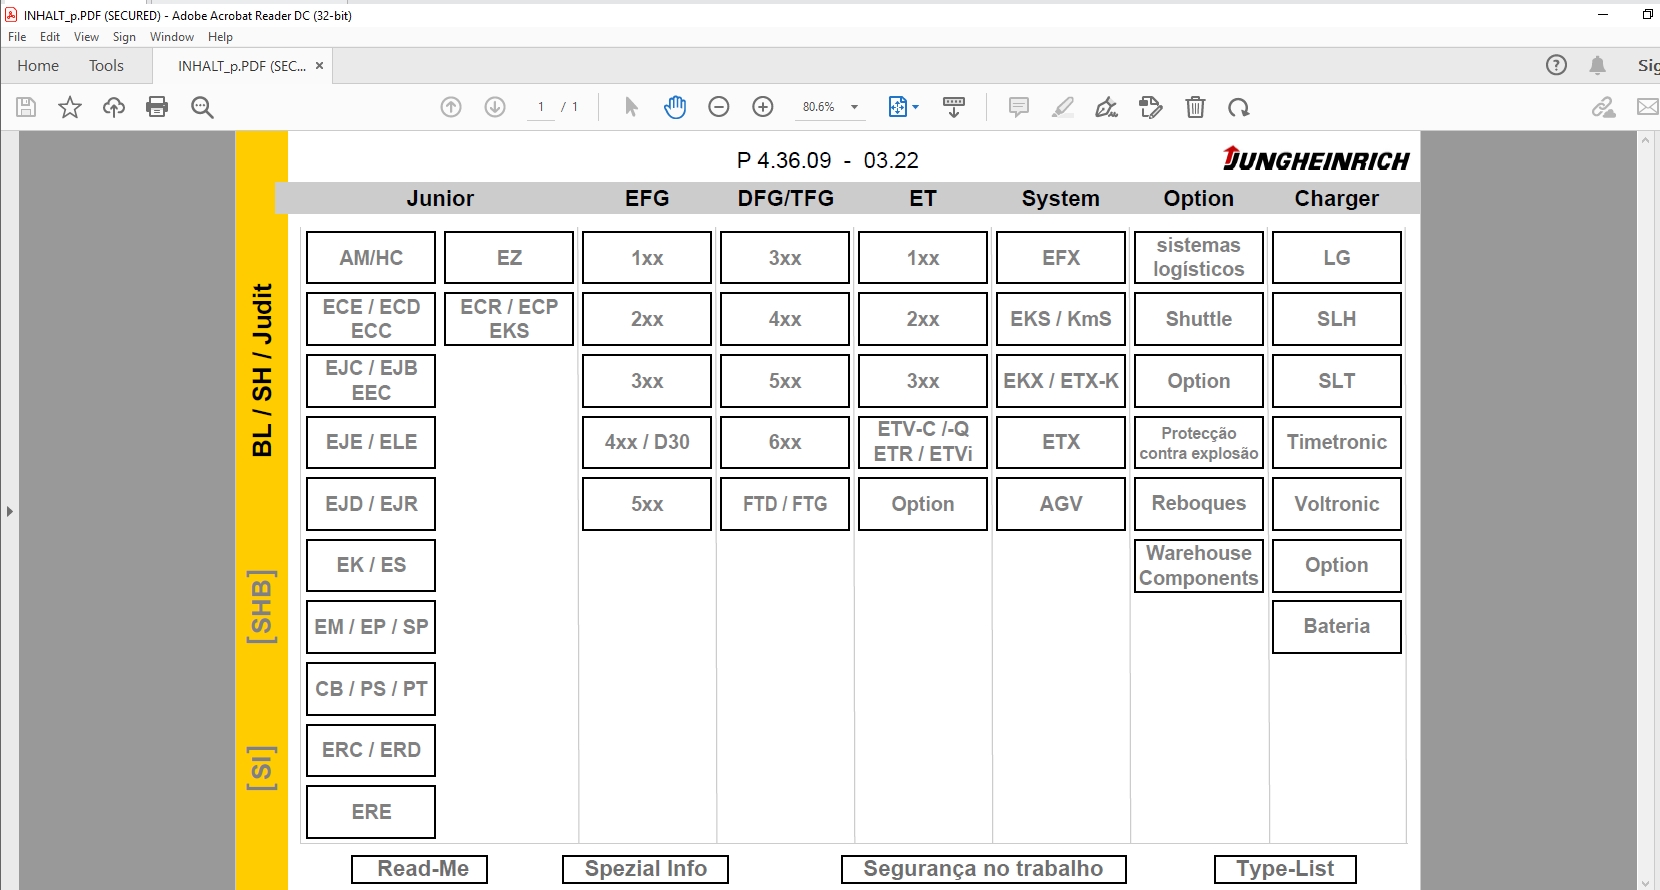Click the Reboques option box

[x=1199, y=504]
